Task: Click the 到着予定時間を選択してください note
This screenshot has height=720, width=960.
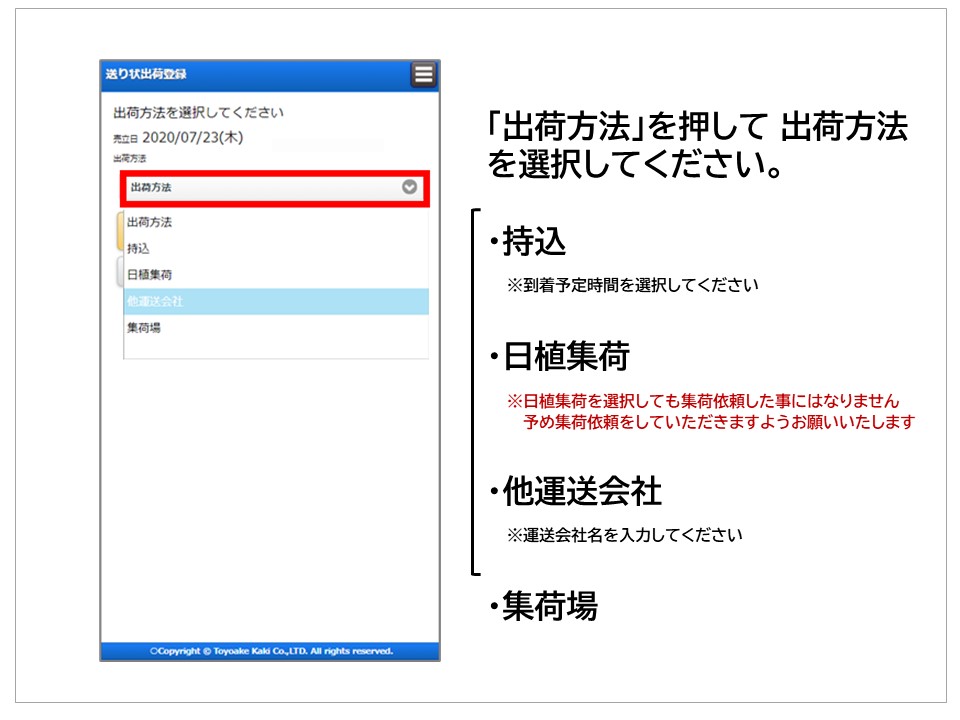Action: [x=632, y=285]
